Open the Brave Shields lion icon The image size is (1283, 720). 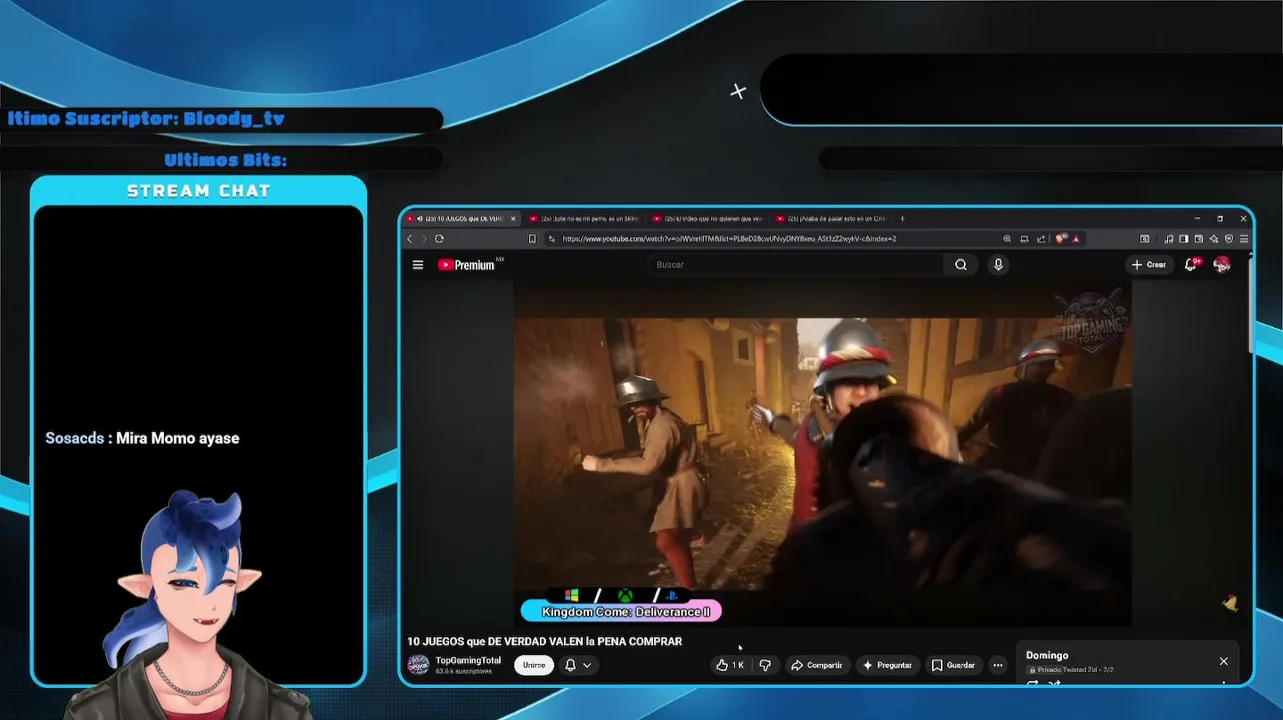[x=1061, y=239]
